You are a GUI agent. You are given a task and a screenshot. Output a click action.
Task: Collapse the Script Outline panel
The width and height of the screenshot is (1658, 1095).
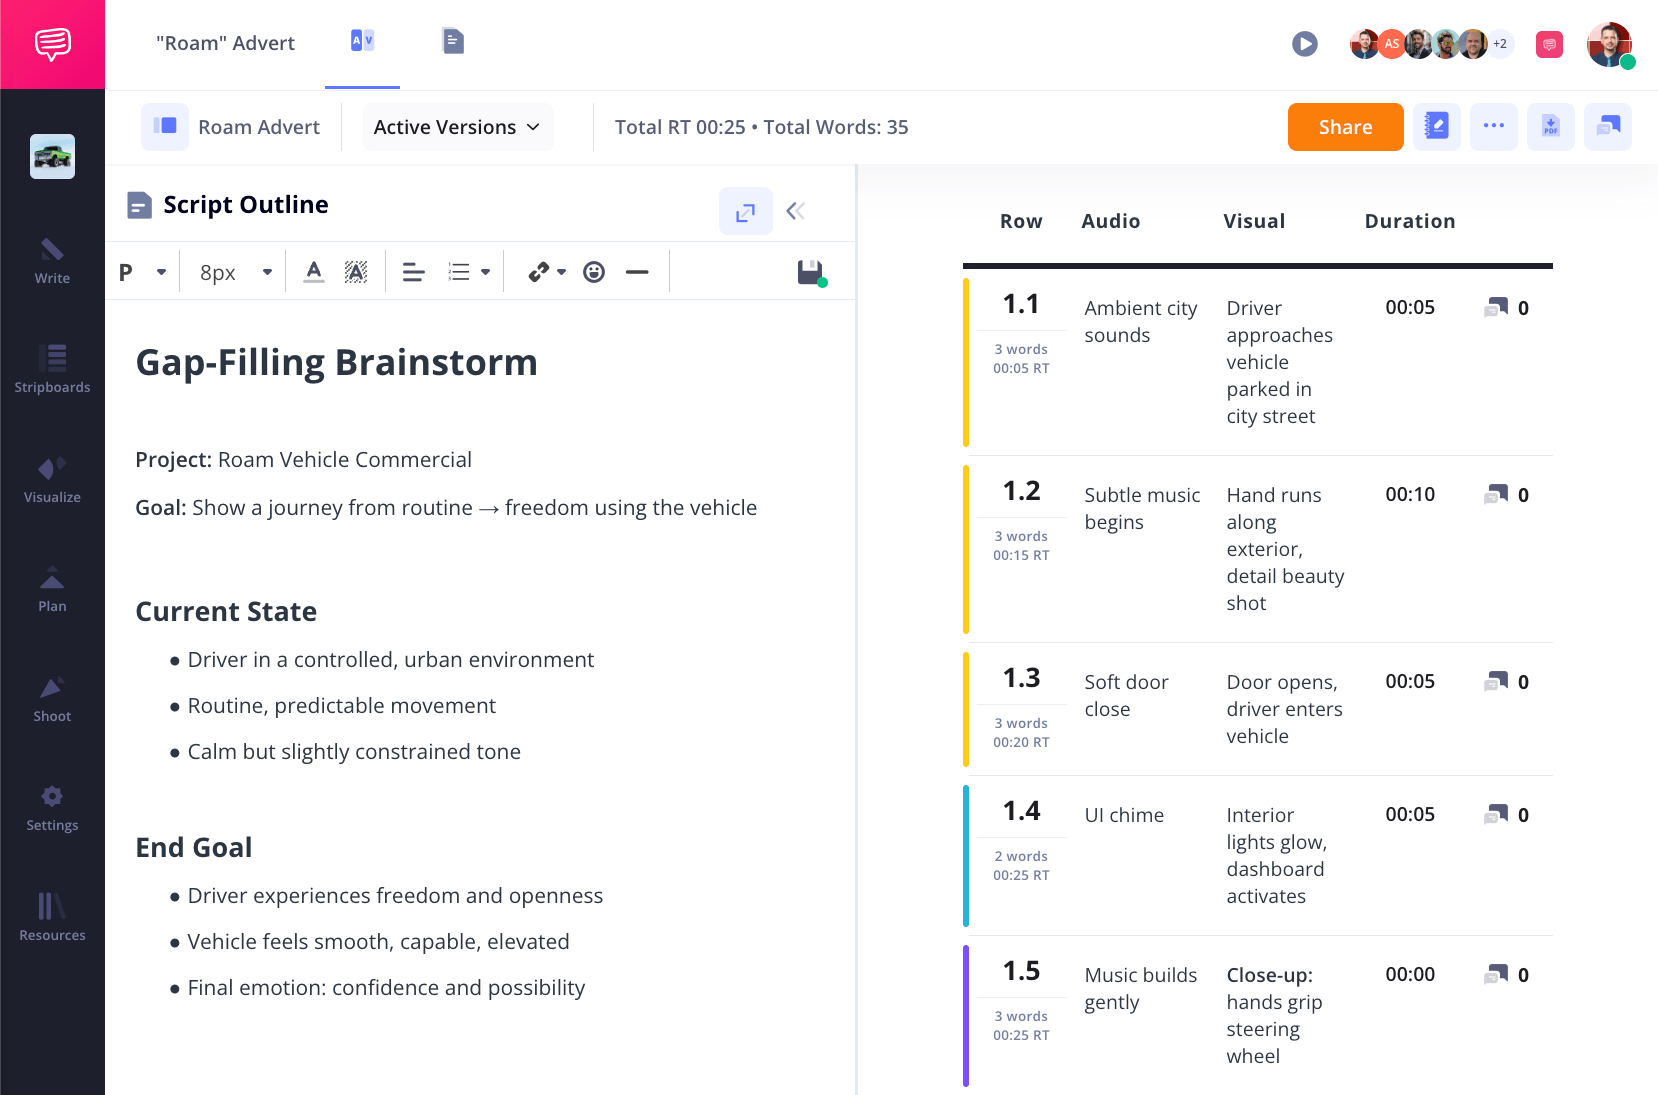coord(796,211)
